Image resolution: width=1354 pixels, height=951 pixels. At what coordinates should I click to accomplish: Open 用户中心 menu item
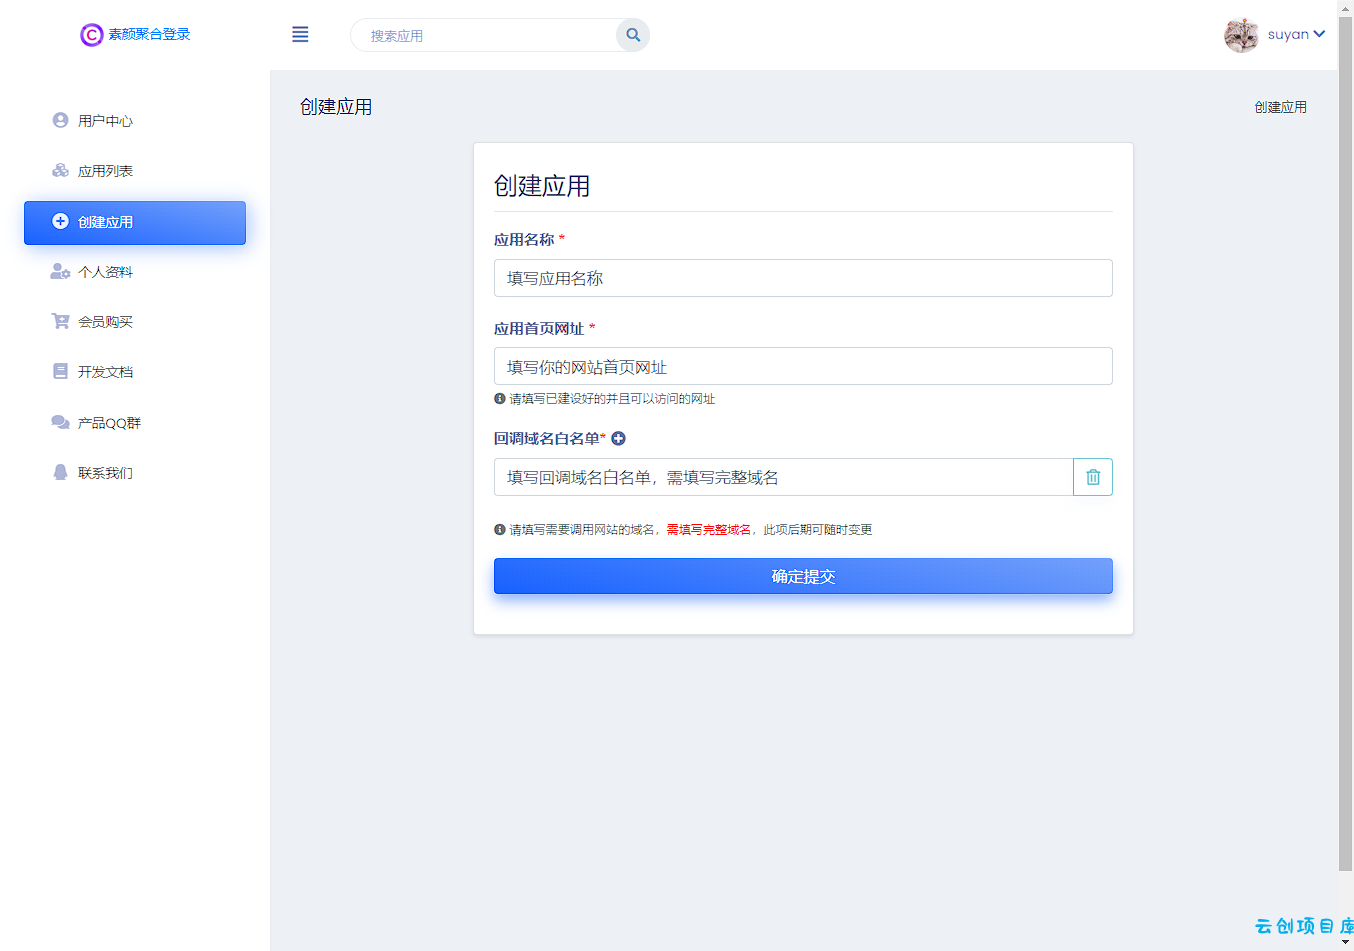coord(135,121)
